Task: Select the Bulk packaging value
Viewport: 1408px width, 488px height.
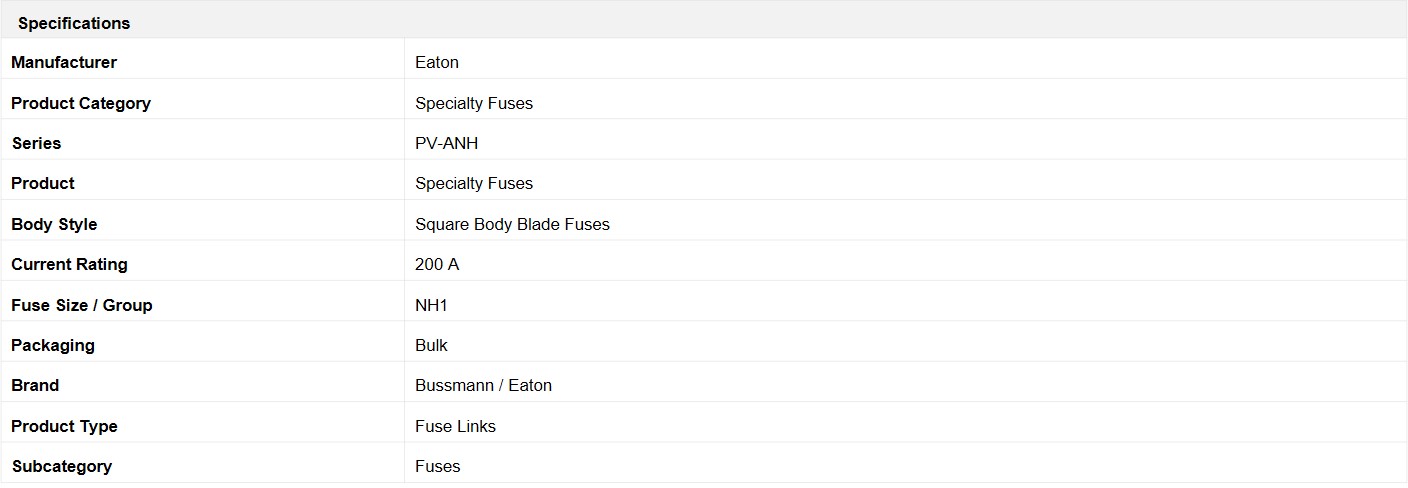Action: click(x=431, y=345)
